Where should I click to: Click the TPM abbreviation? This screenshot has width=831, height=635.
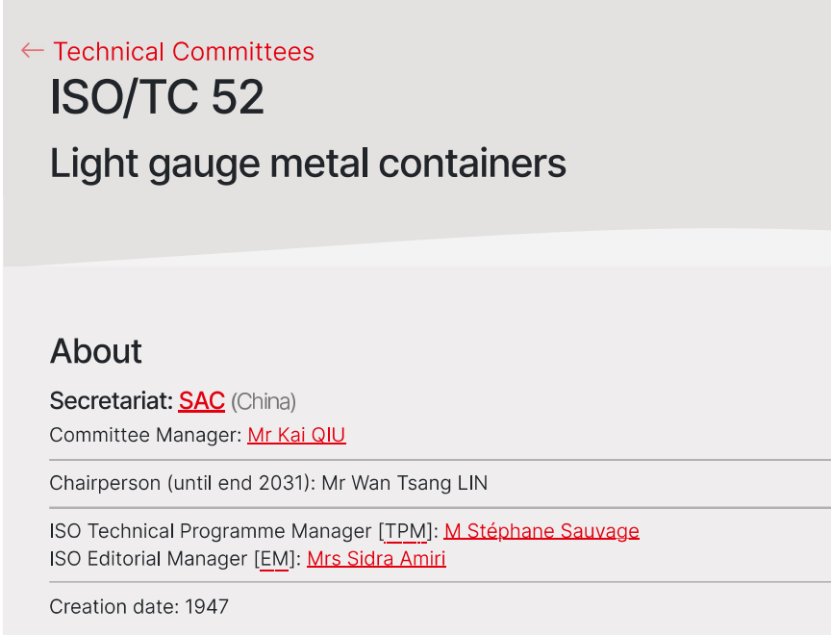[405, 531]
